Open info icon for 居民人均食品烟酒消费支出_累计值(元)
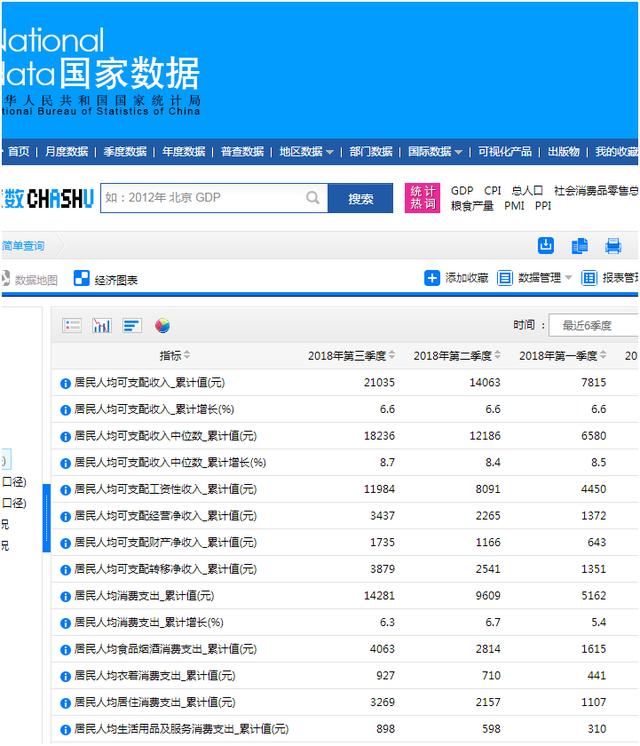The width and height of the screenshot is (640, 746). tap(65, 649)
